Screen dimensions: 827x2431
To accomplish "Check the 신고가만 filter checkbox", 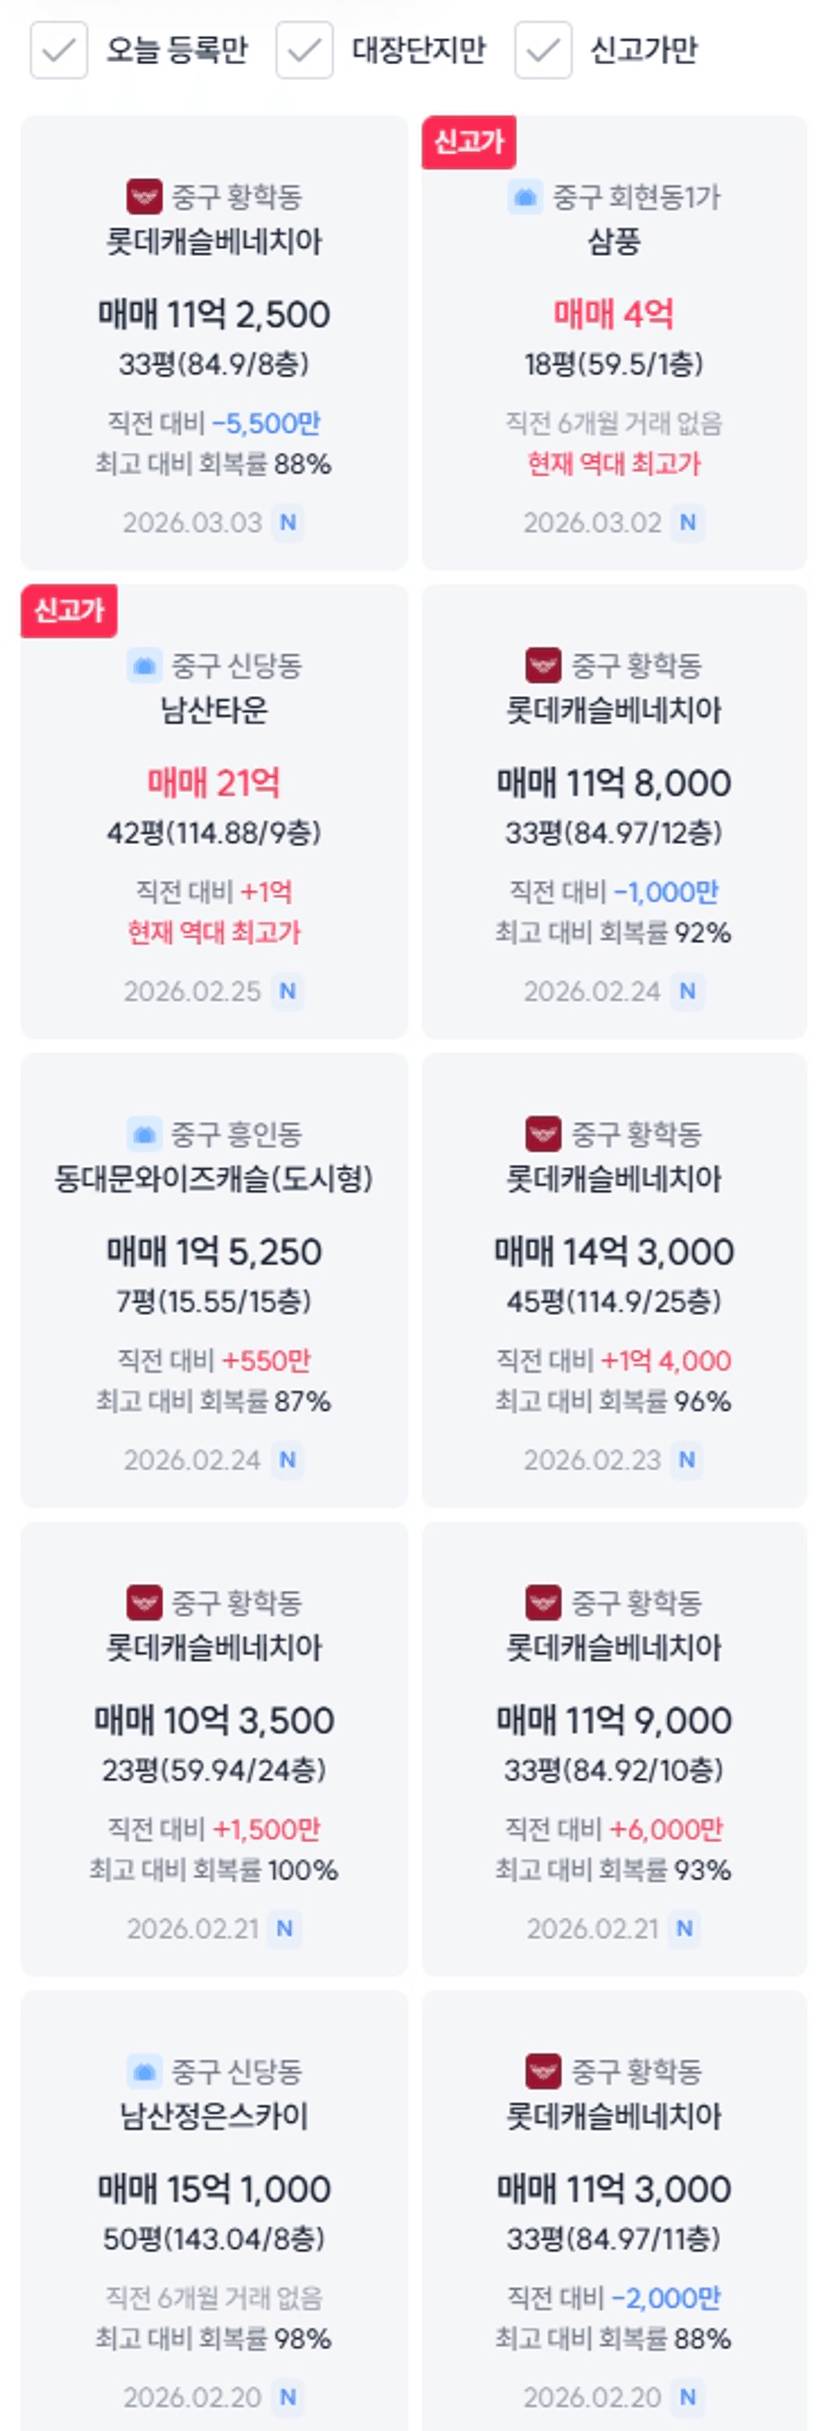I will coord(543,50).
